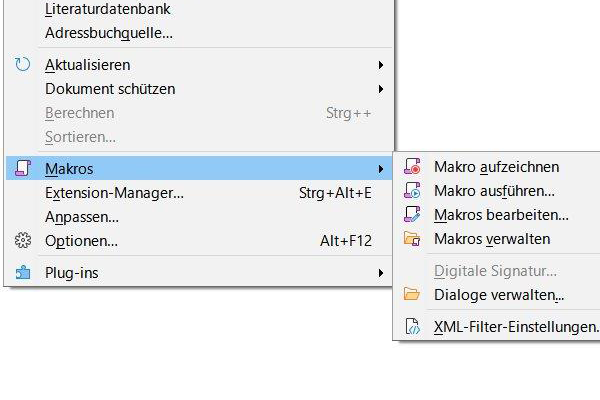Click the Makro aufzeichnen record icon

click(411, 167)
